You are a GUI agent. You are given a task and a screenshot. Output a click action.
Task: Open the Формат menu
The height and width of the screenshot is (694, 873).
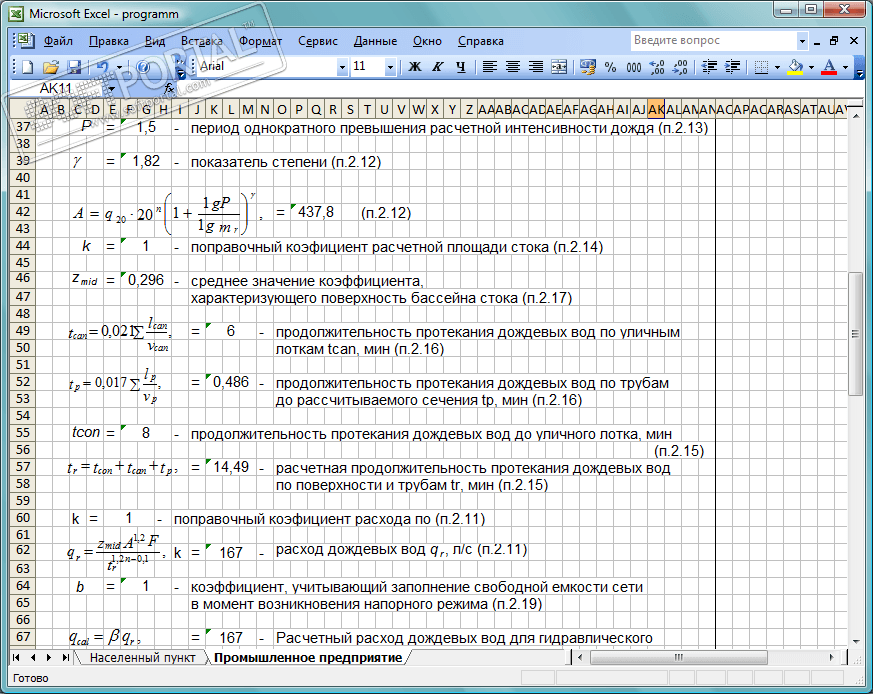pyautogui.click(x=261, y=41)
